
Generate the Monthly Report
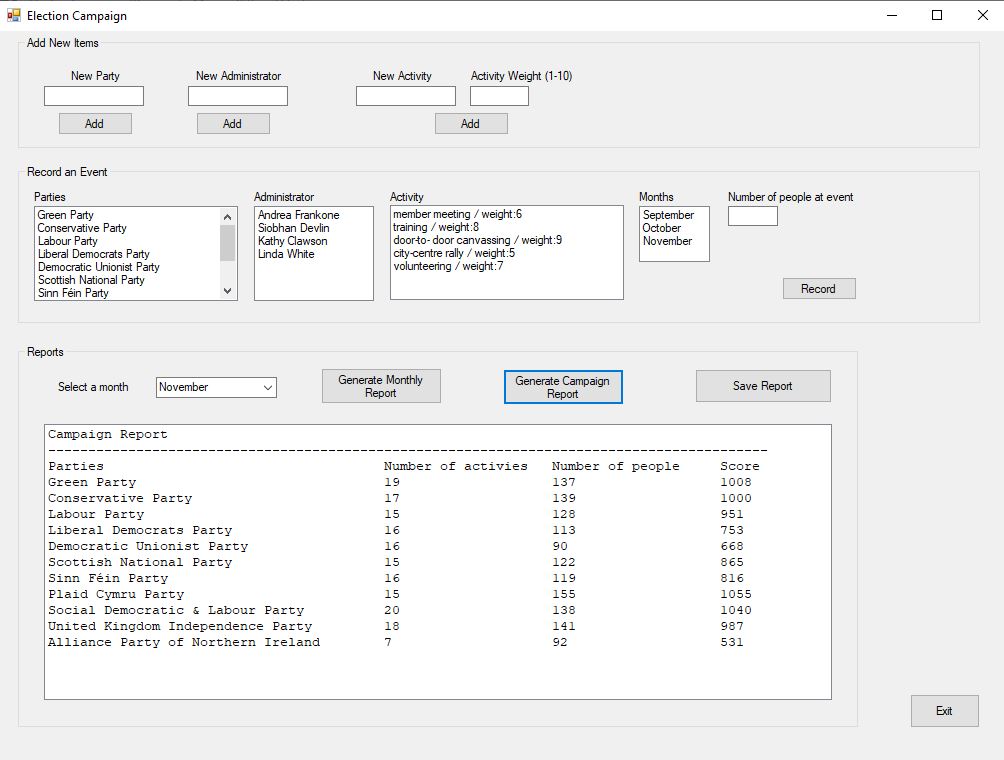381,386
